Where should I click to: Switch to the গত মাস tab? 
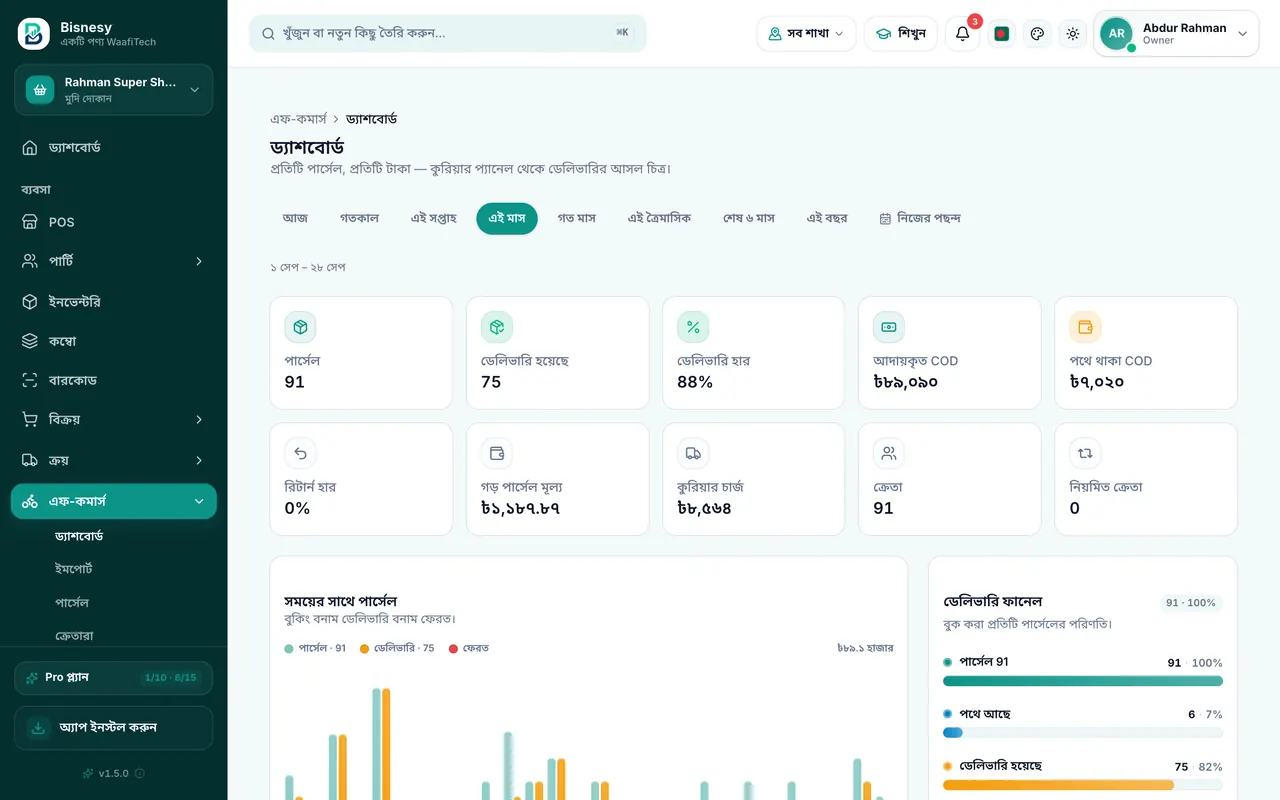(577, 218)
